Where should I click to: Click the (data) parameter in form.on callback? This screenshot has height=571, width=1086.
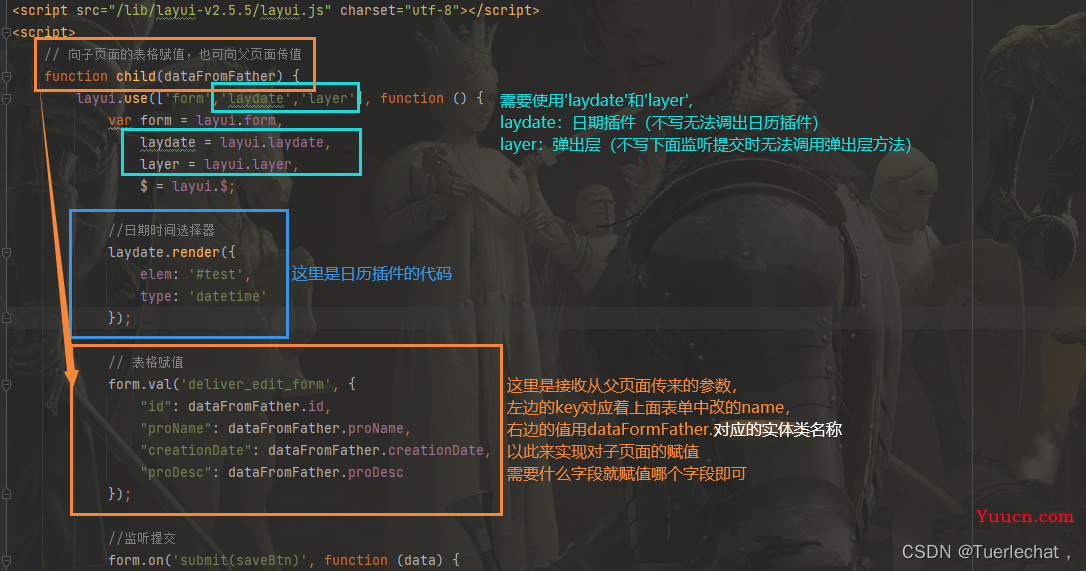[x=420, y=560]
